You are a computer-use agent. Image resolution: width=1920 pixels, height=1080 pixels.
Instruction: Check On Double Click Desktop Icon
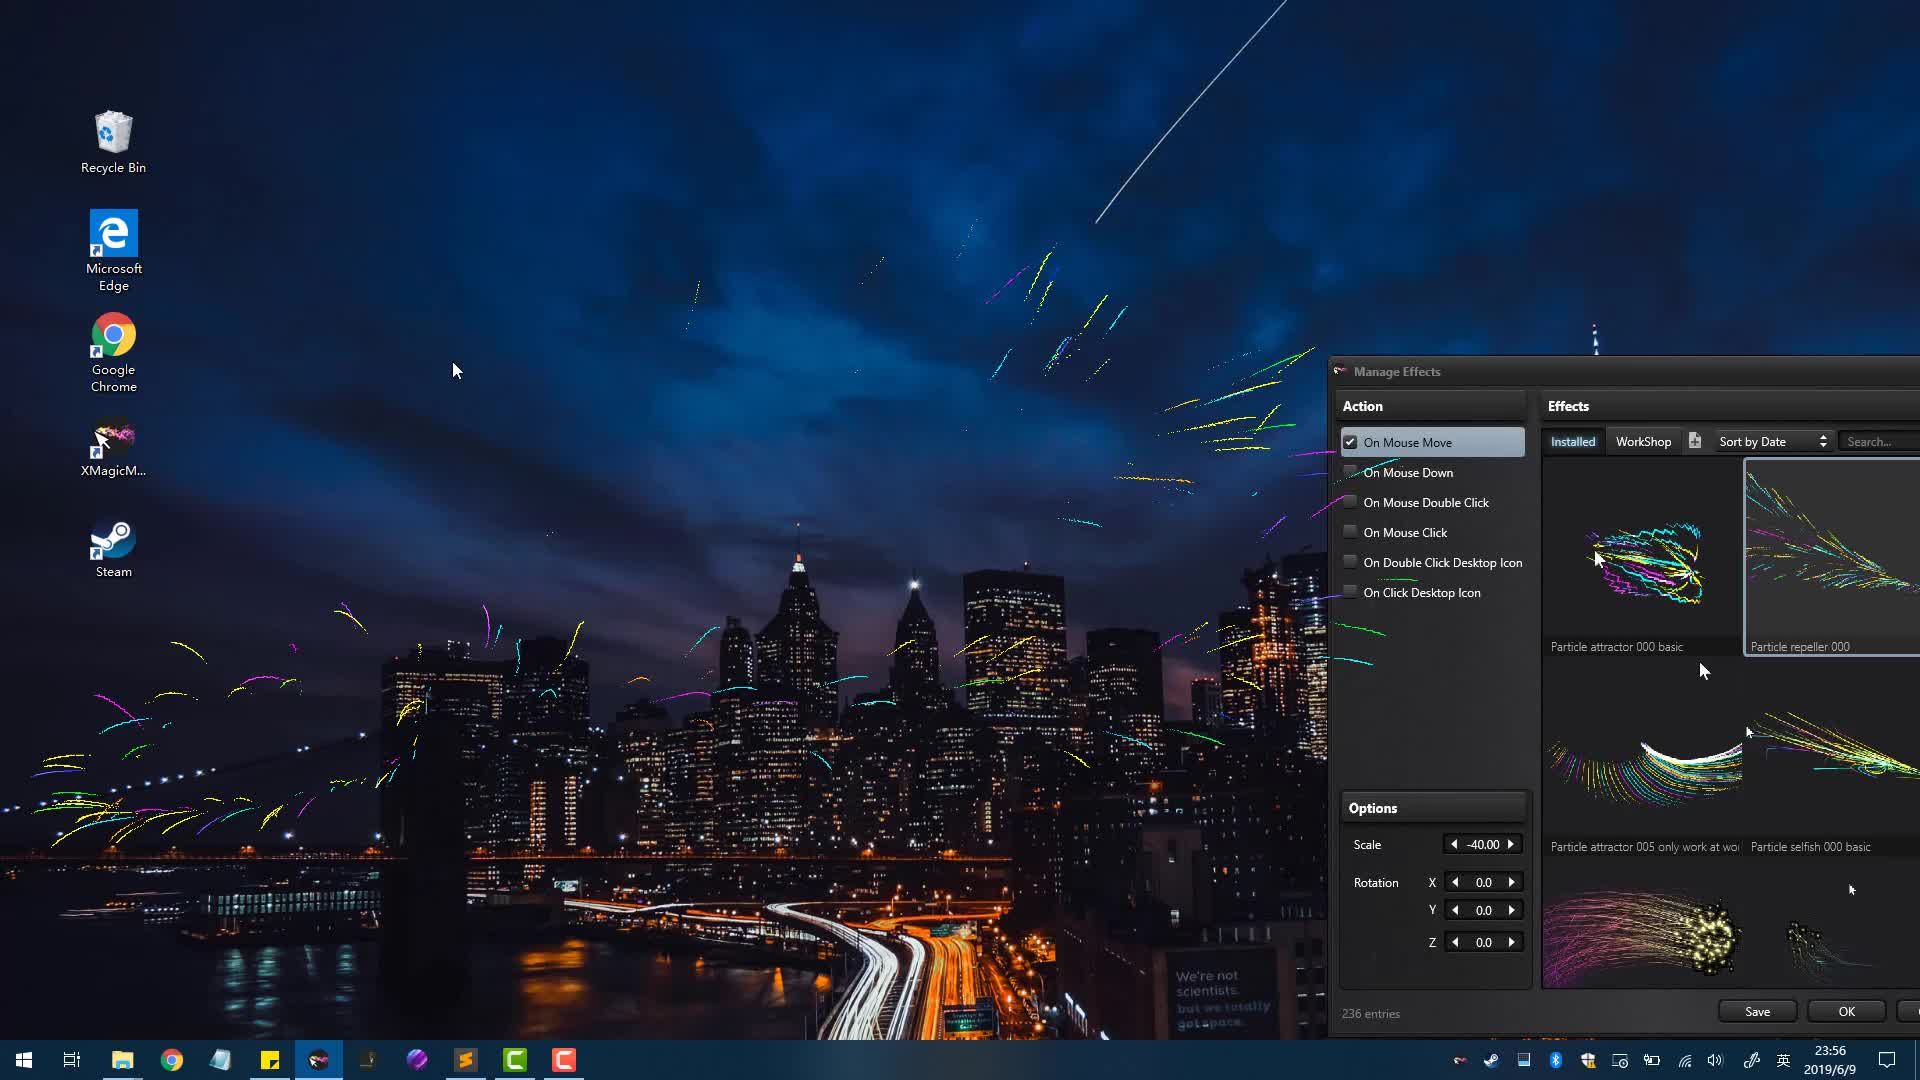(x=1350, y=562)
